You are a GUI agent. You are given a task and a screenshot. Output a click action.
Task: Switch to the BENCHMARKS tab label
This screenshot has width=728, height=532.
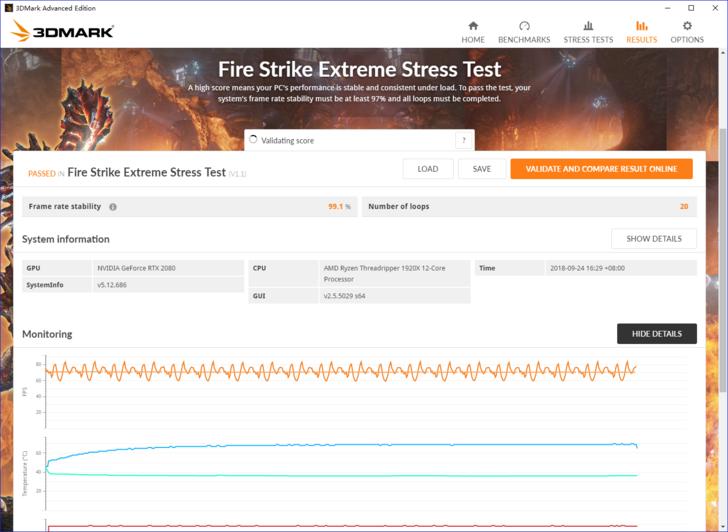tap(524, 40)
